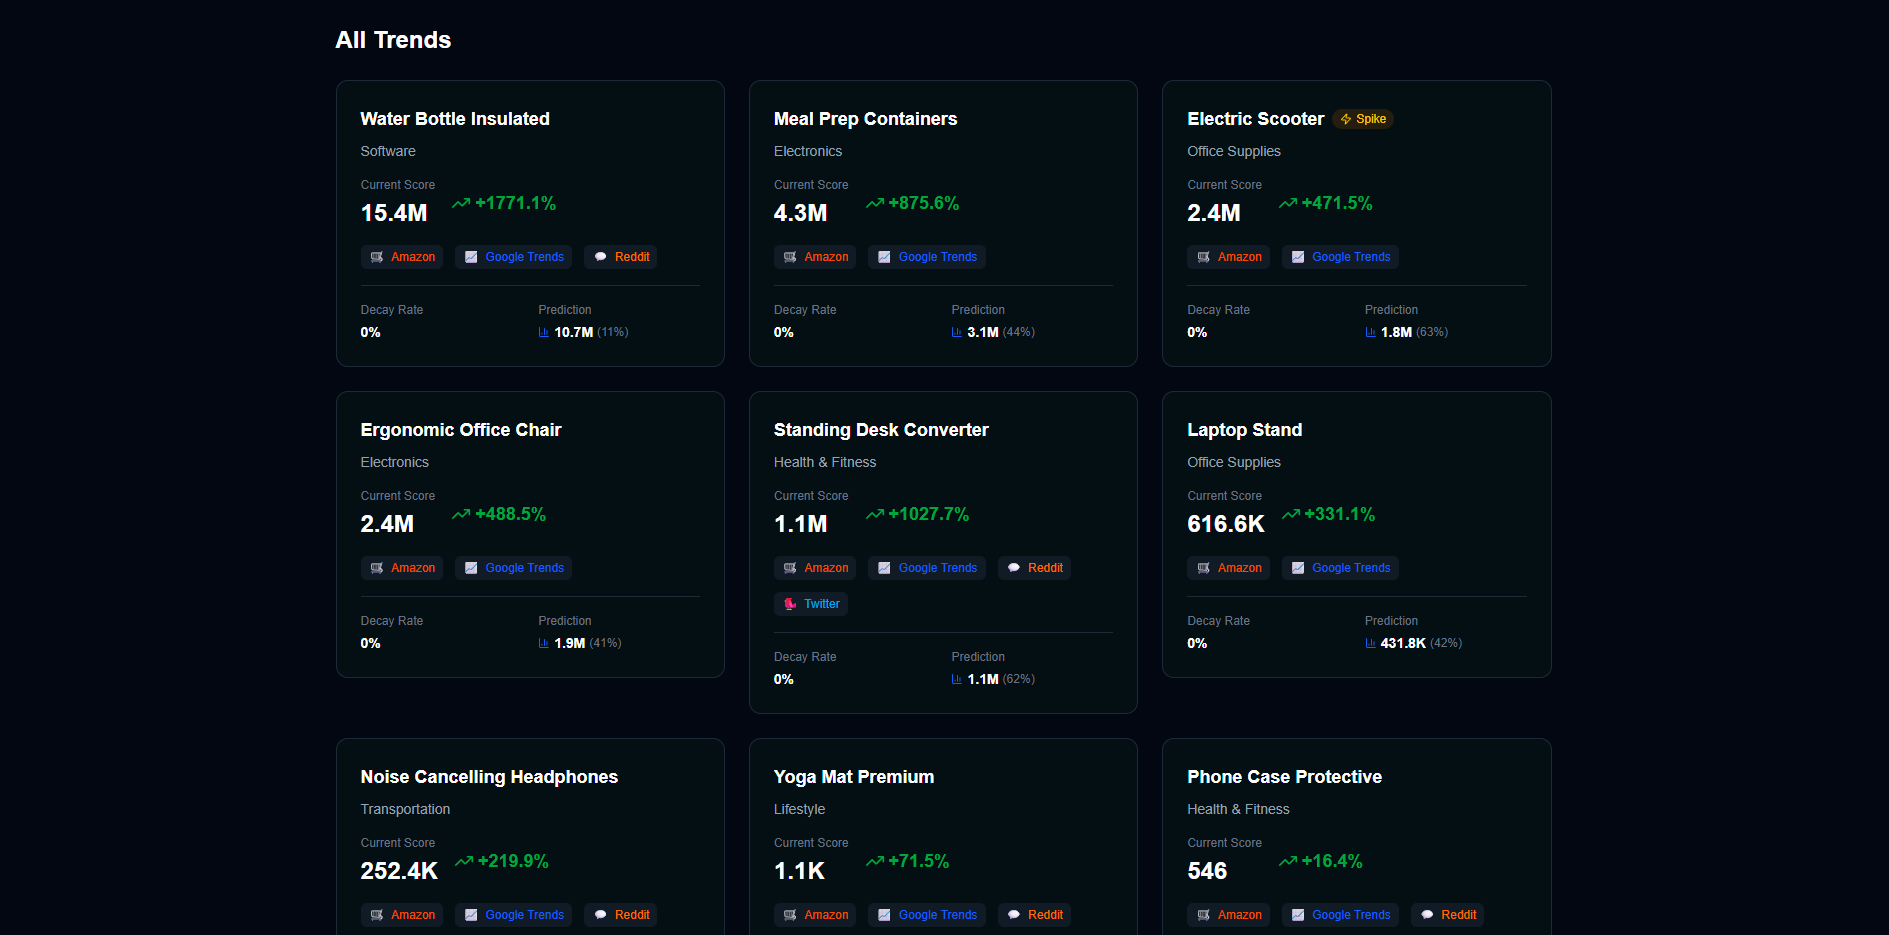This screenshot has height=935, width=1889.
Task: Click Google Trends tag on Yoga Mat Premium card
Action: [927, 915]
